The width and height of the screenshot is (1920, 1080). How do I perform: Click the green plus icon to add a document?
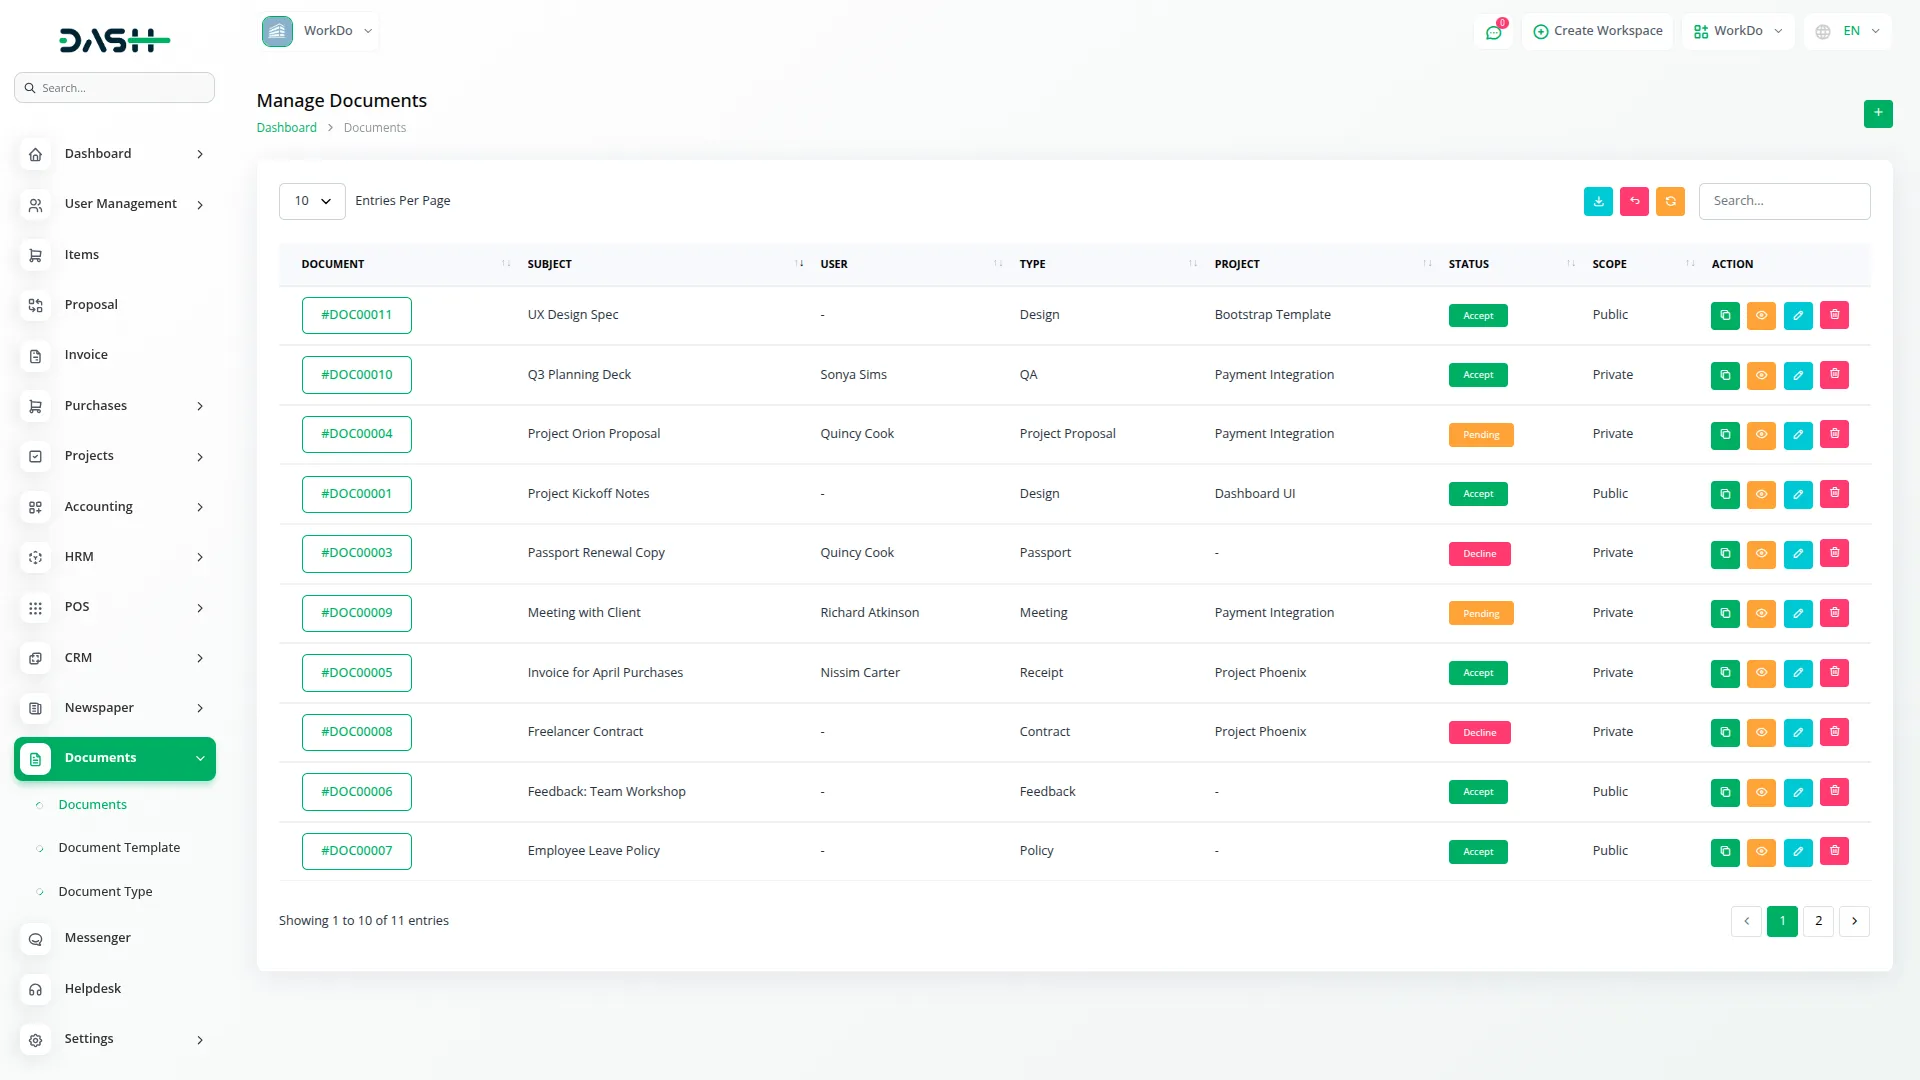[x=1878, y=113]
